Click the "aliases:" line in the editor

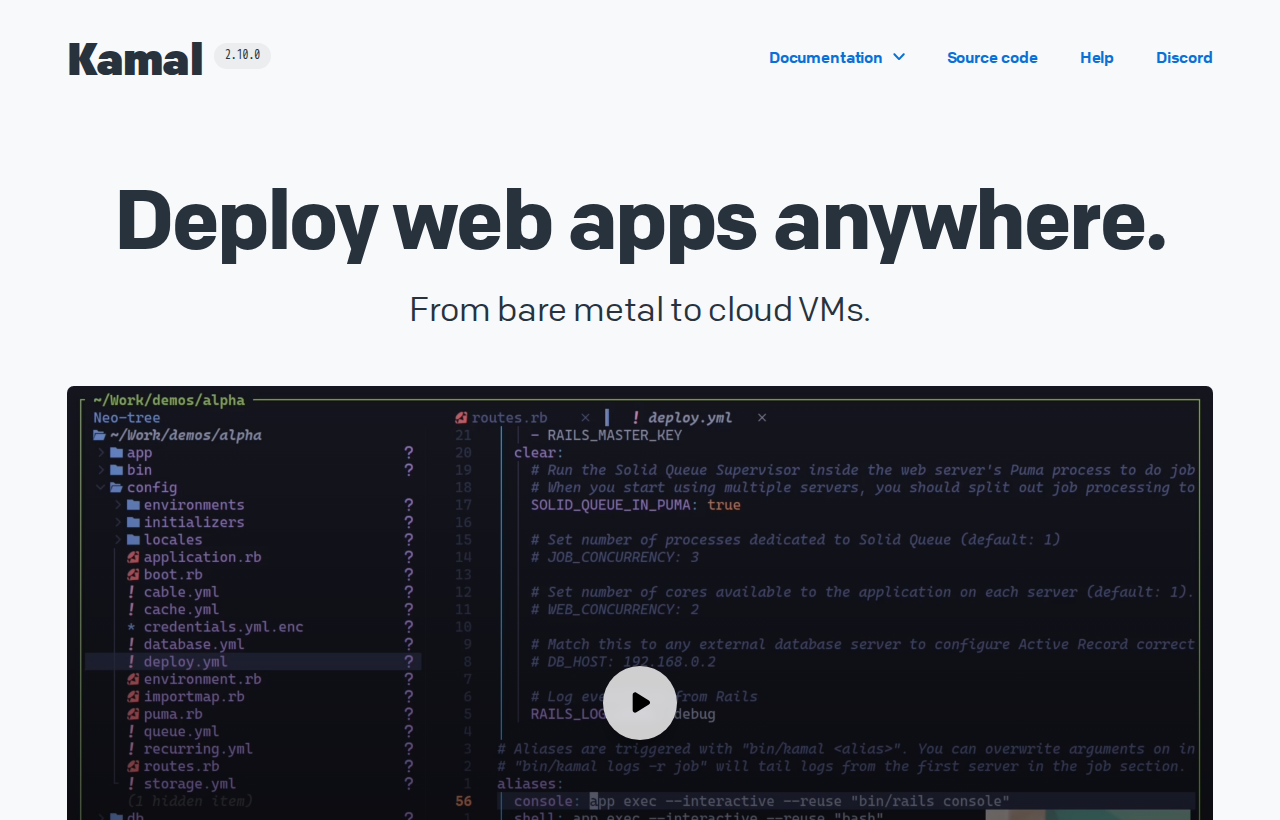point(530,784)
